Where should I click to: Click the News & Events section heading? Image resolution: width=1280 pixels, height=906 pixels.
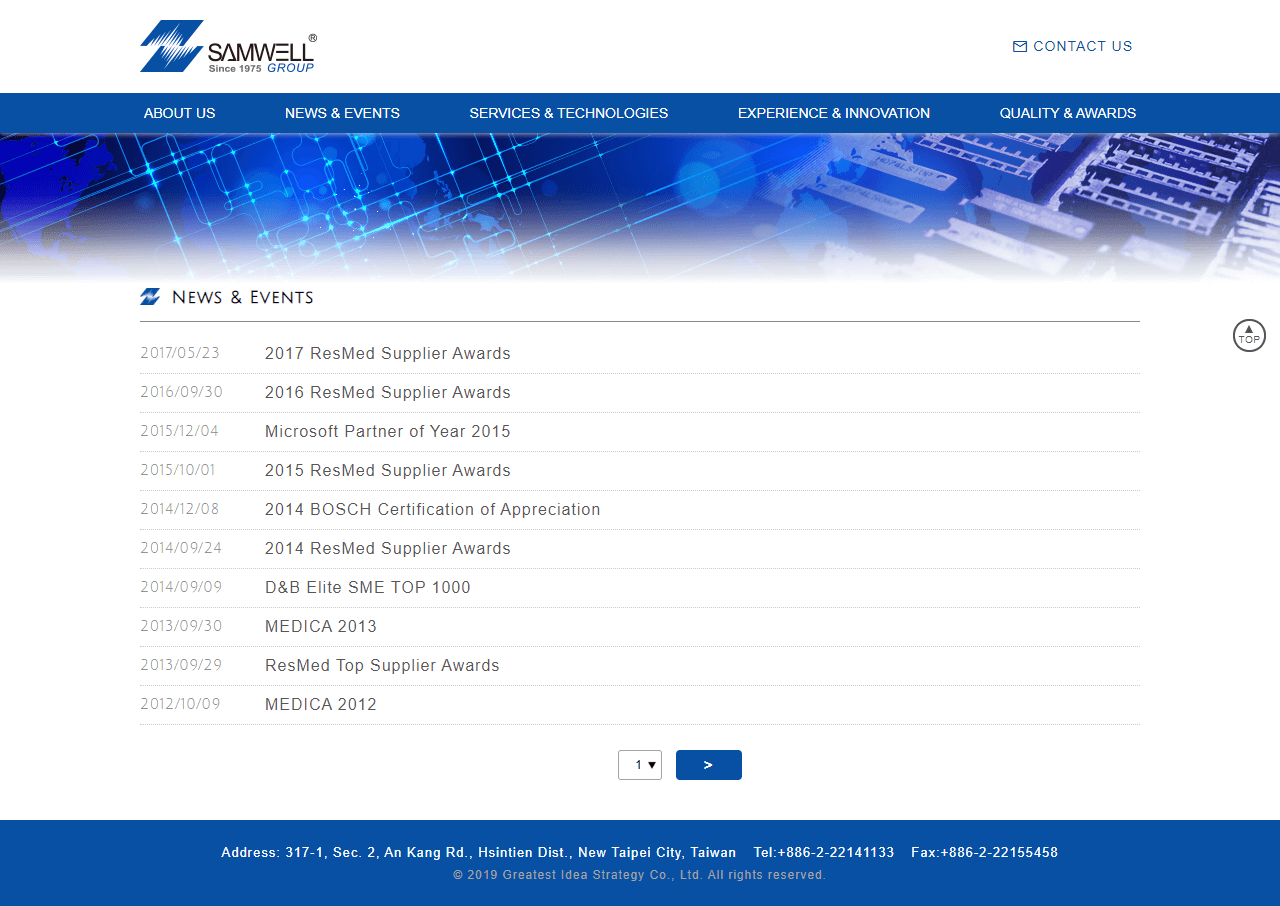click(x=243, y=297)
